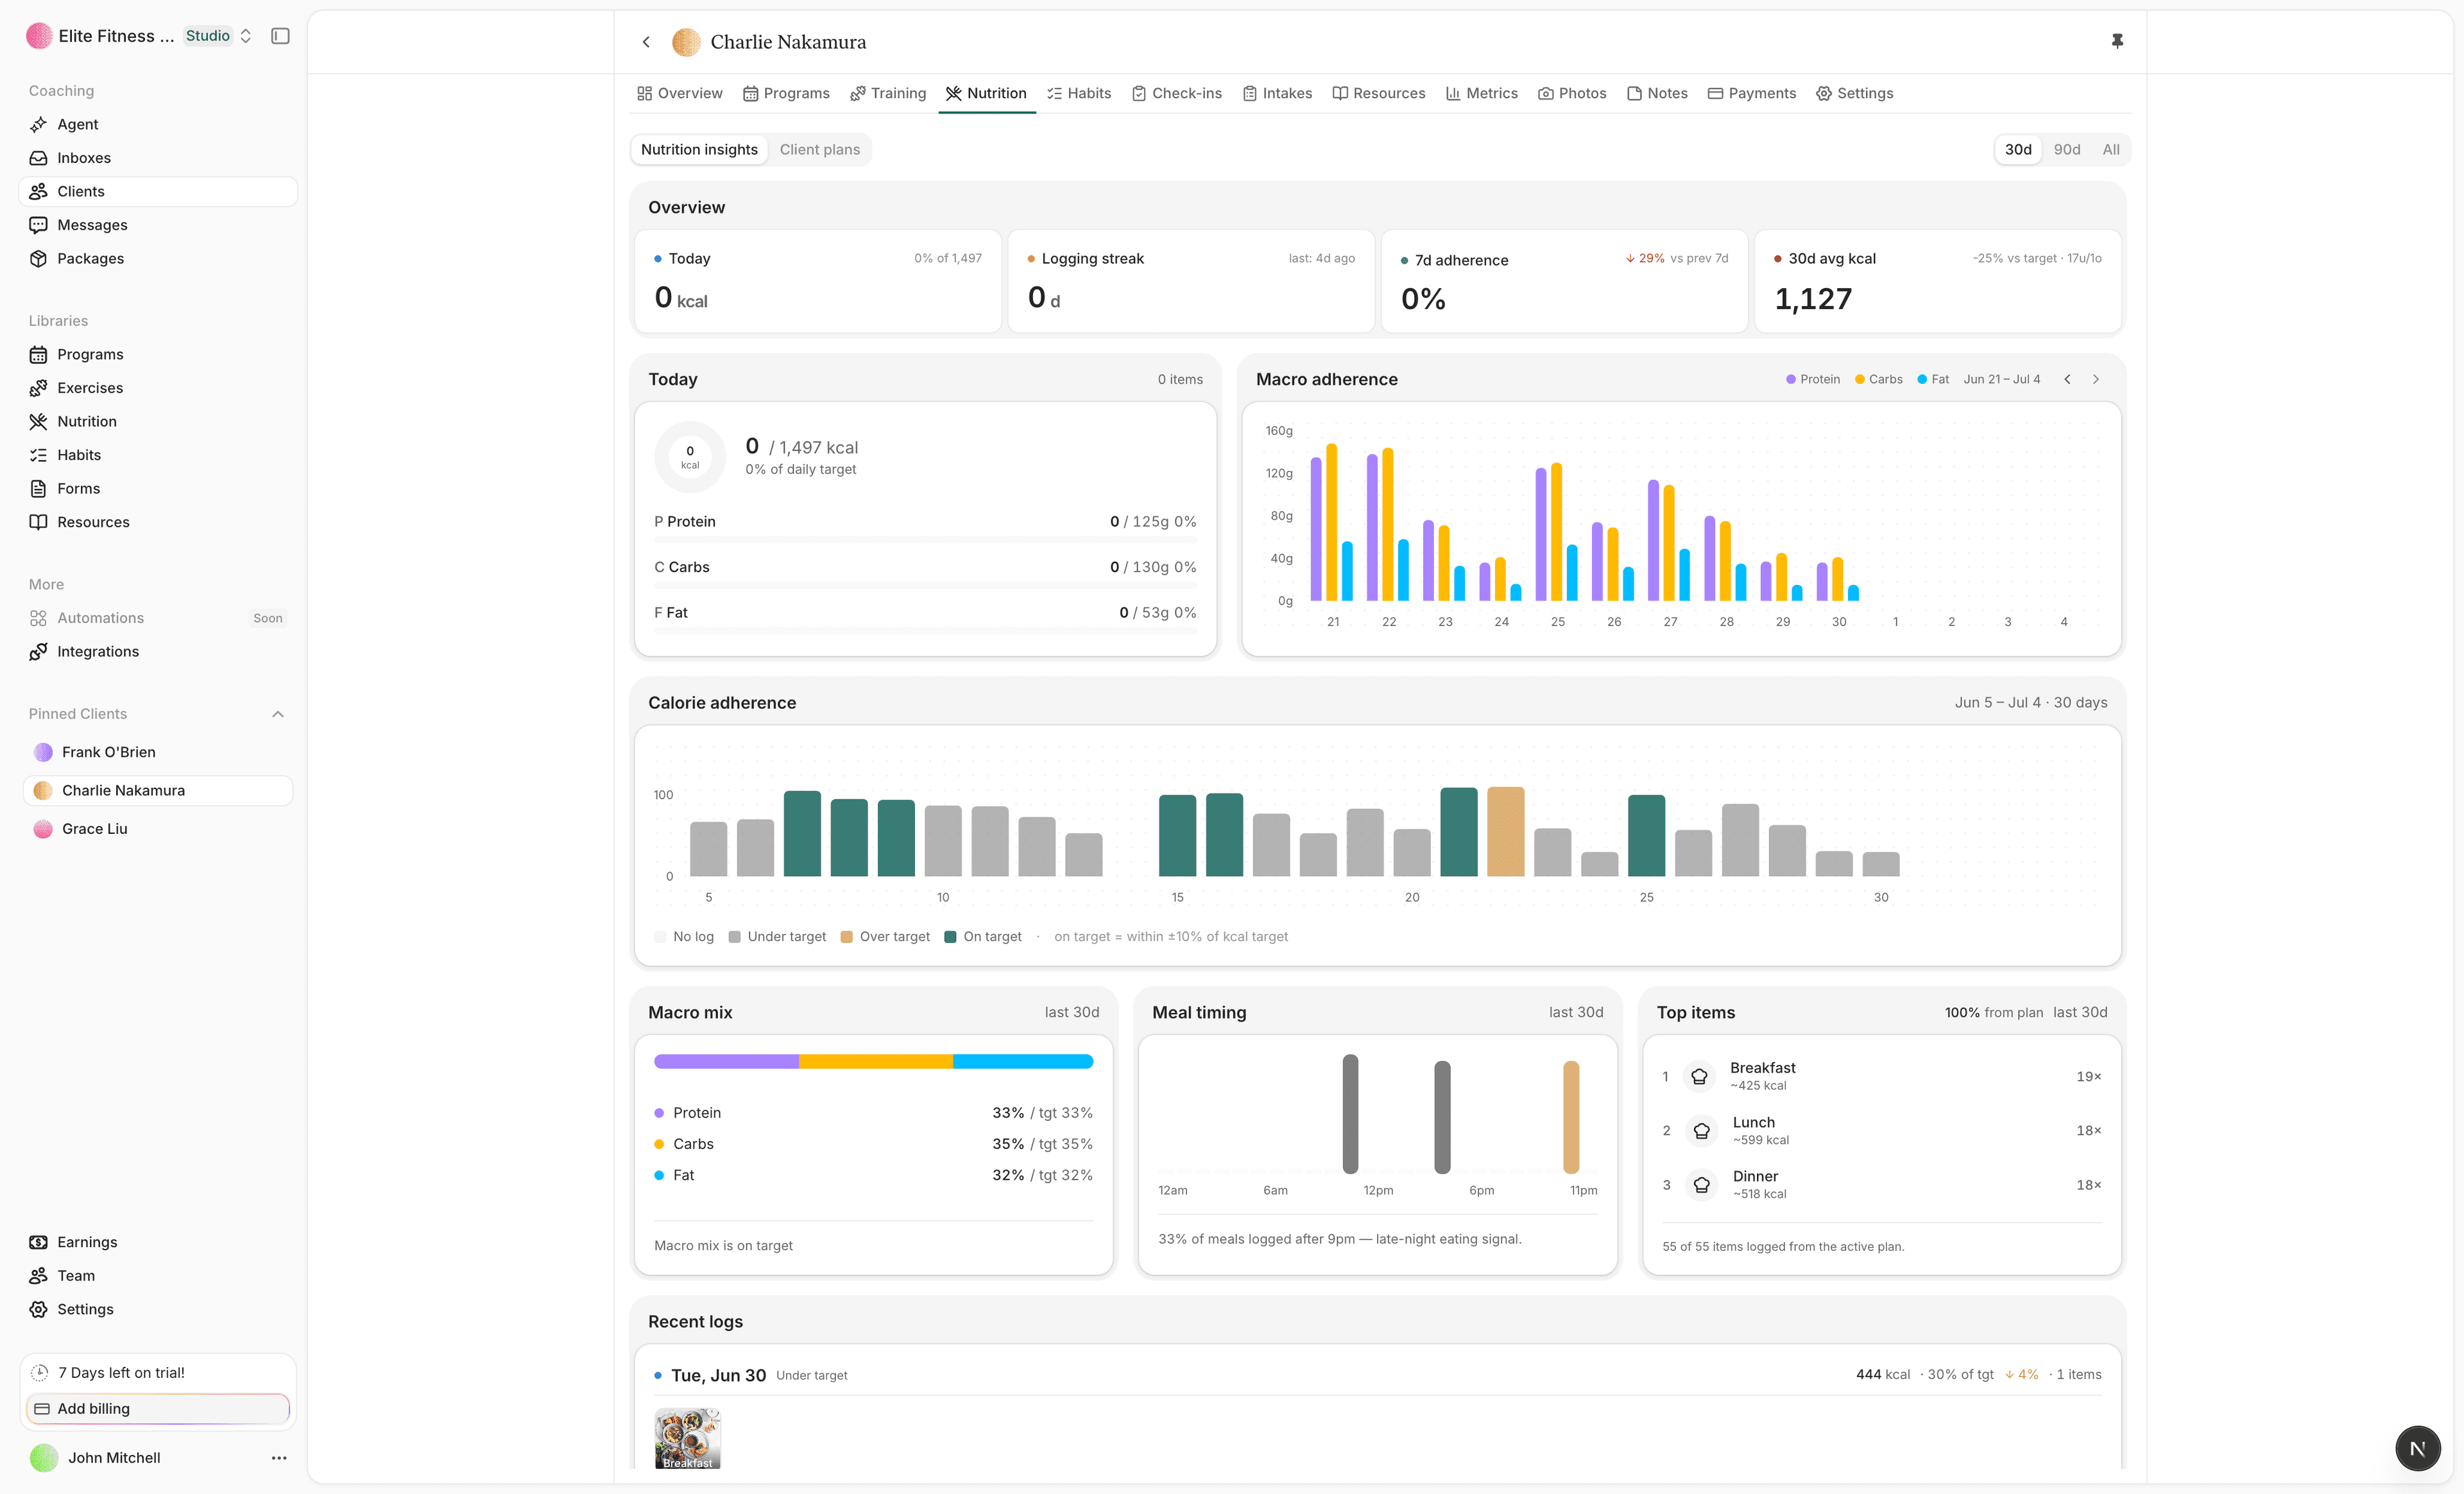Viewport: 2464px width, 1494px height.
Task: Open Nutrition library in sidebar
Action: tap(158, 421)
